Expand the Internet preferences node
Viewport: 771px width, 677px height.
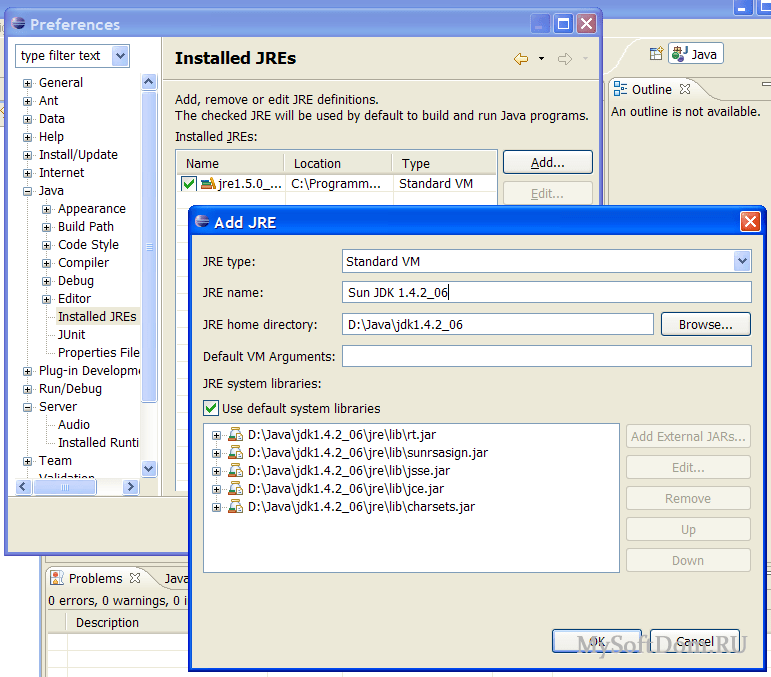(28, 174)
